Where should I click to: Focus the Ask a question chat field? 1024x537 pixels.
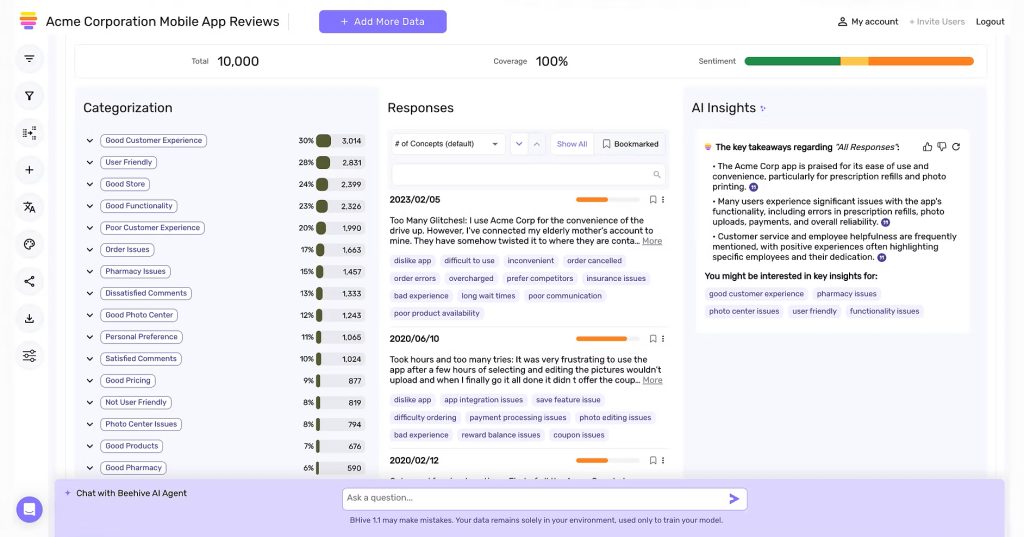pyautogui.click(x=545, y=499)
